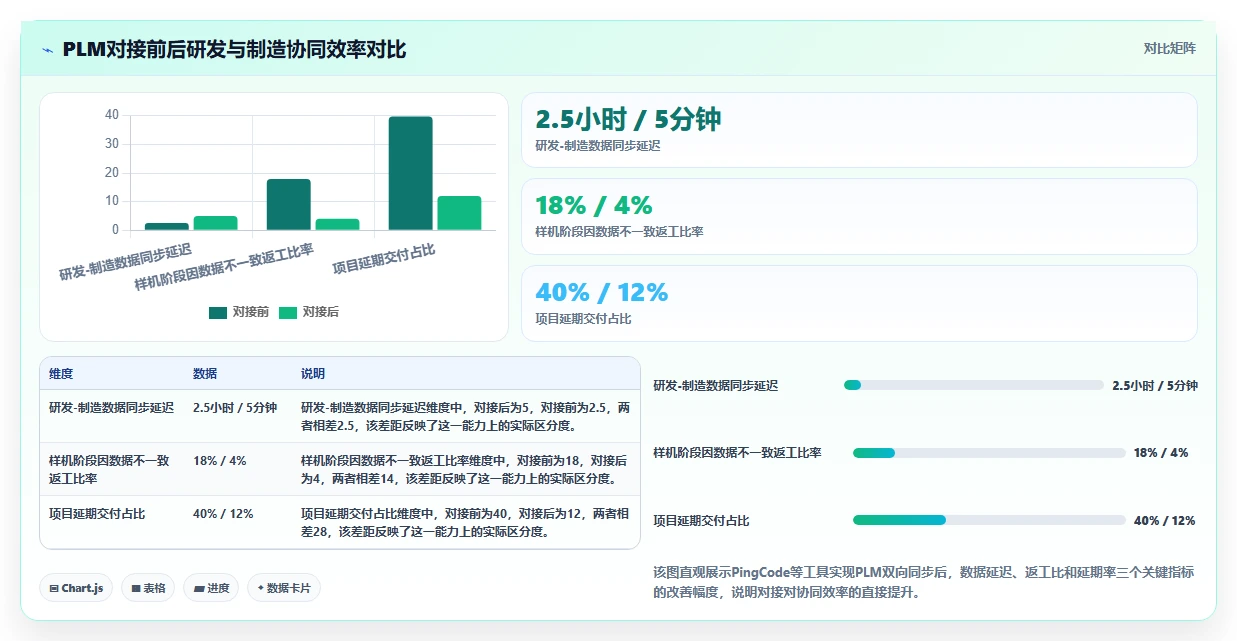
Task: Click description text mentioning 两者相差14
Action: click(465, 469)
